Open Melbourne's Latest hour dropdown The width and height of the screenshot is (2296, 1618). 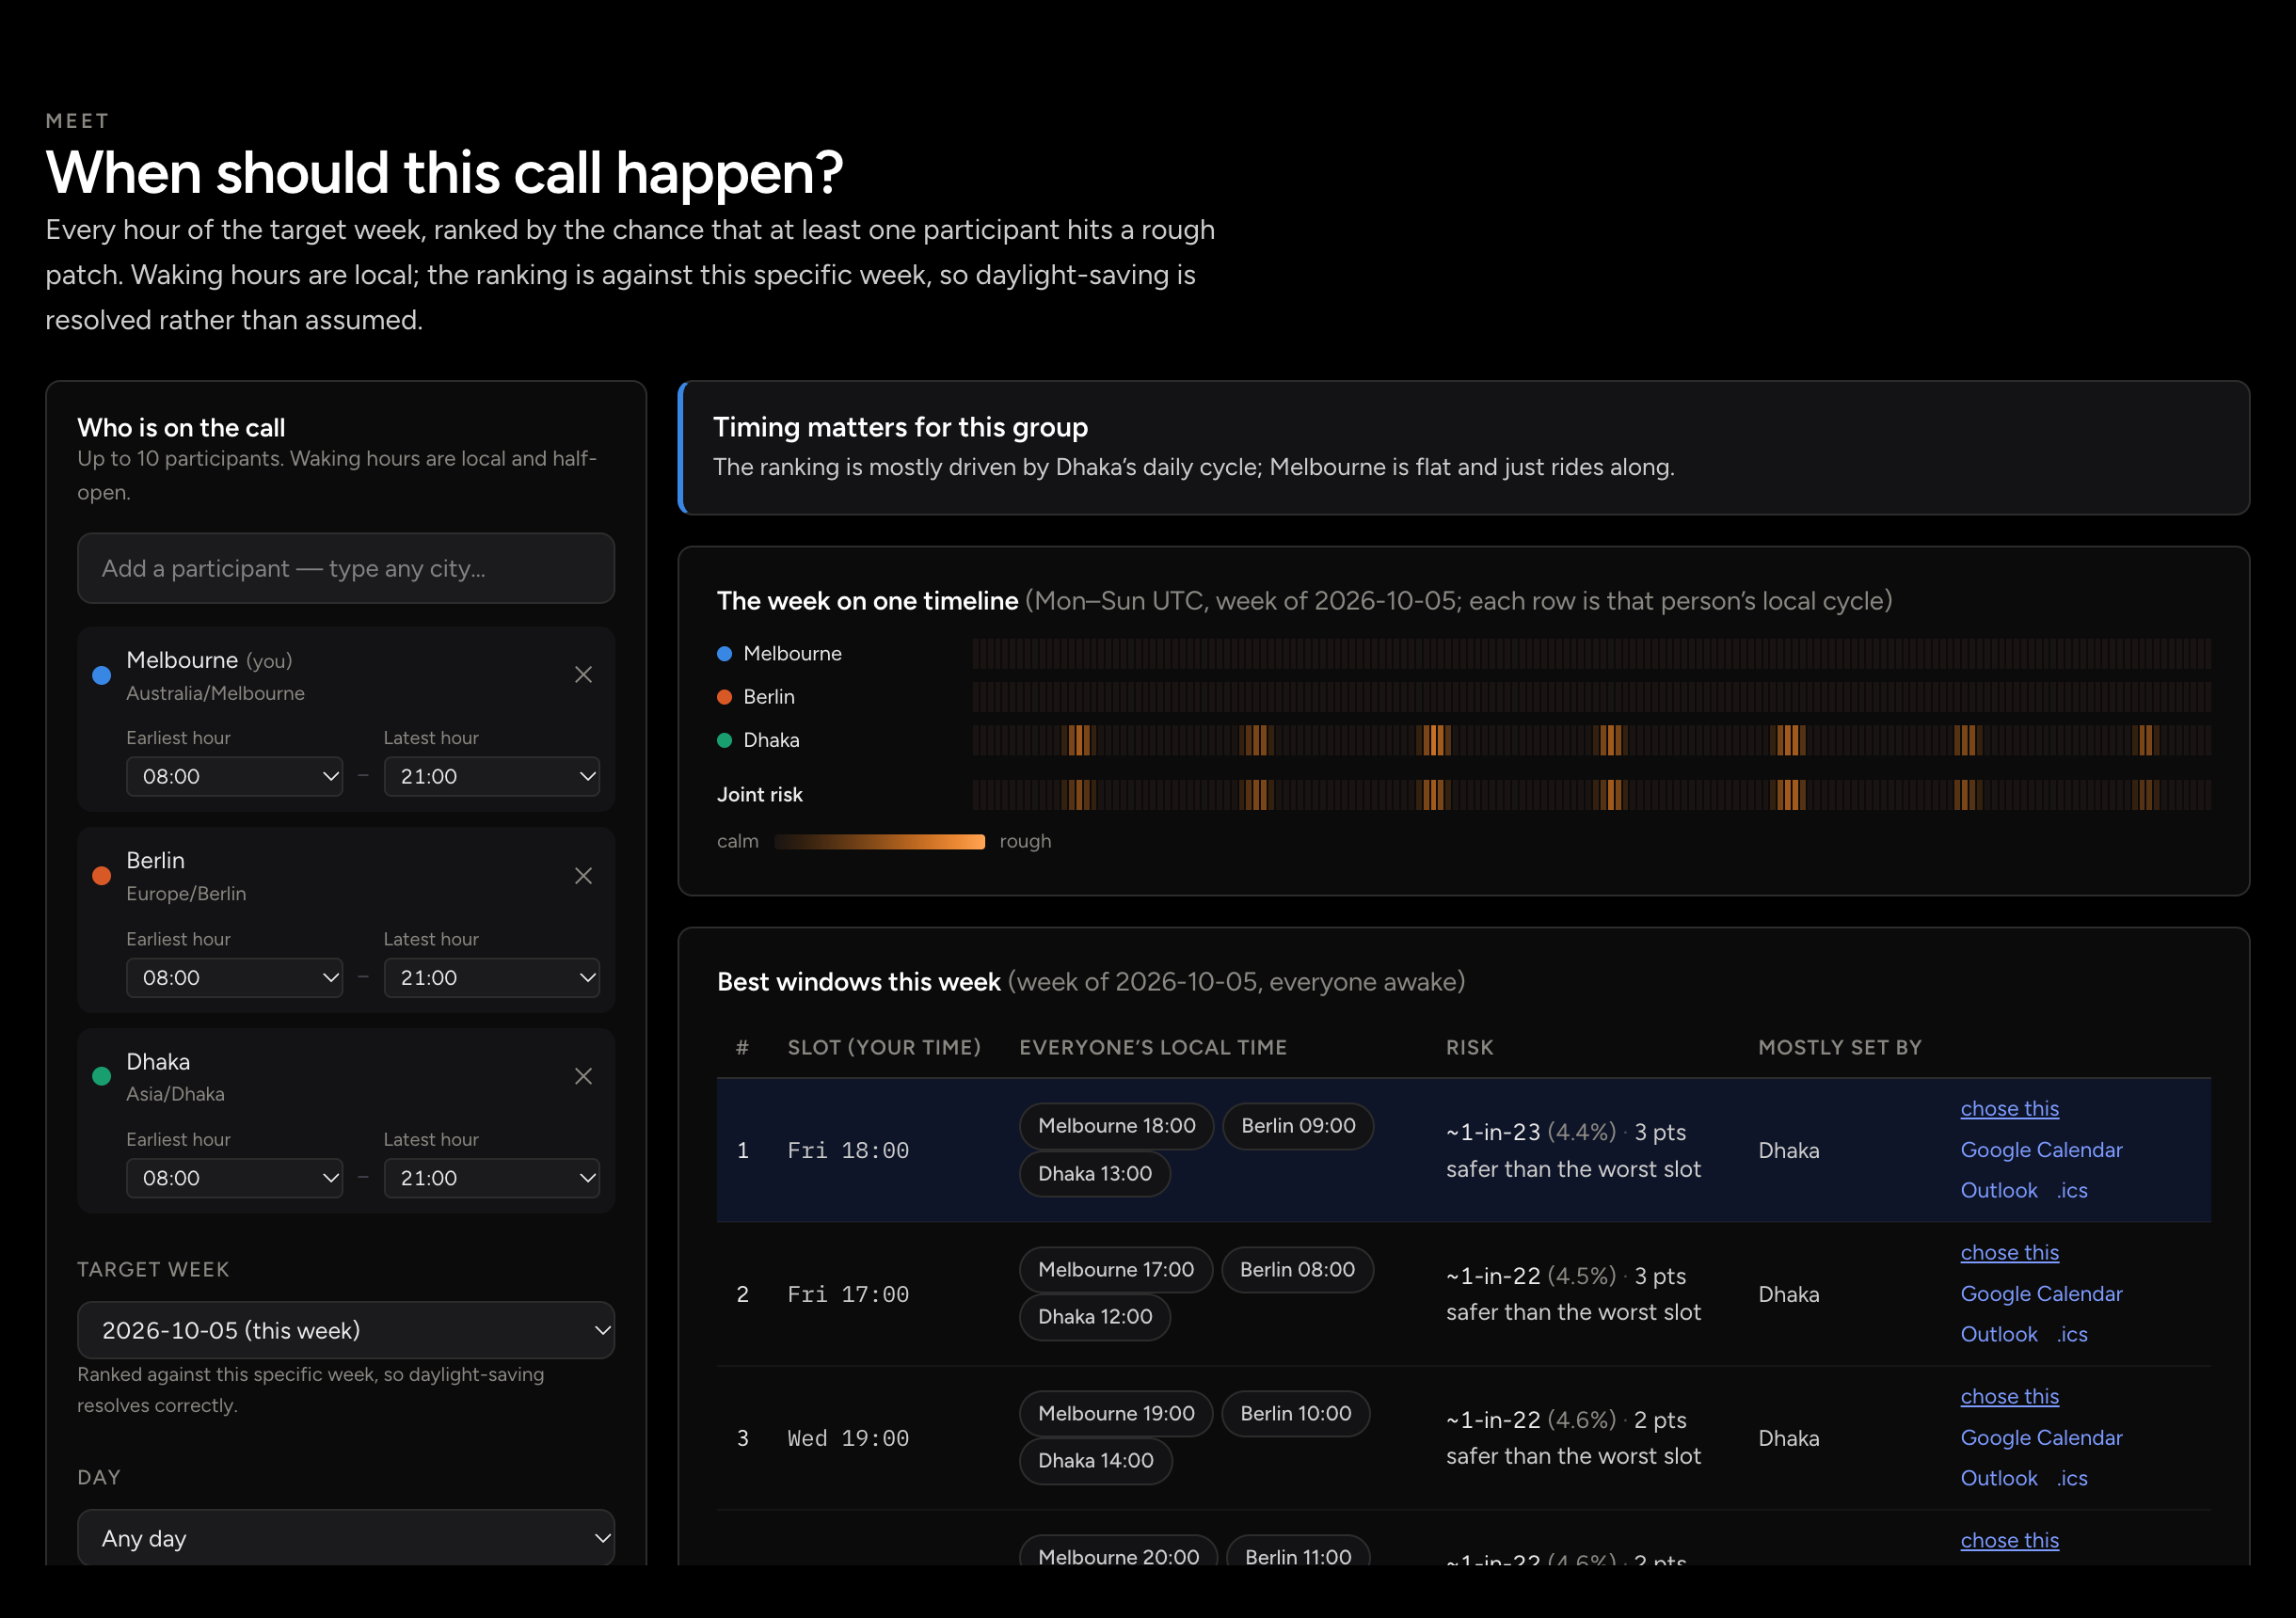tap(492, 776)
